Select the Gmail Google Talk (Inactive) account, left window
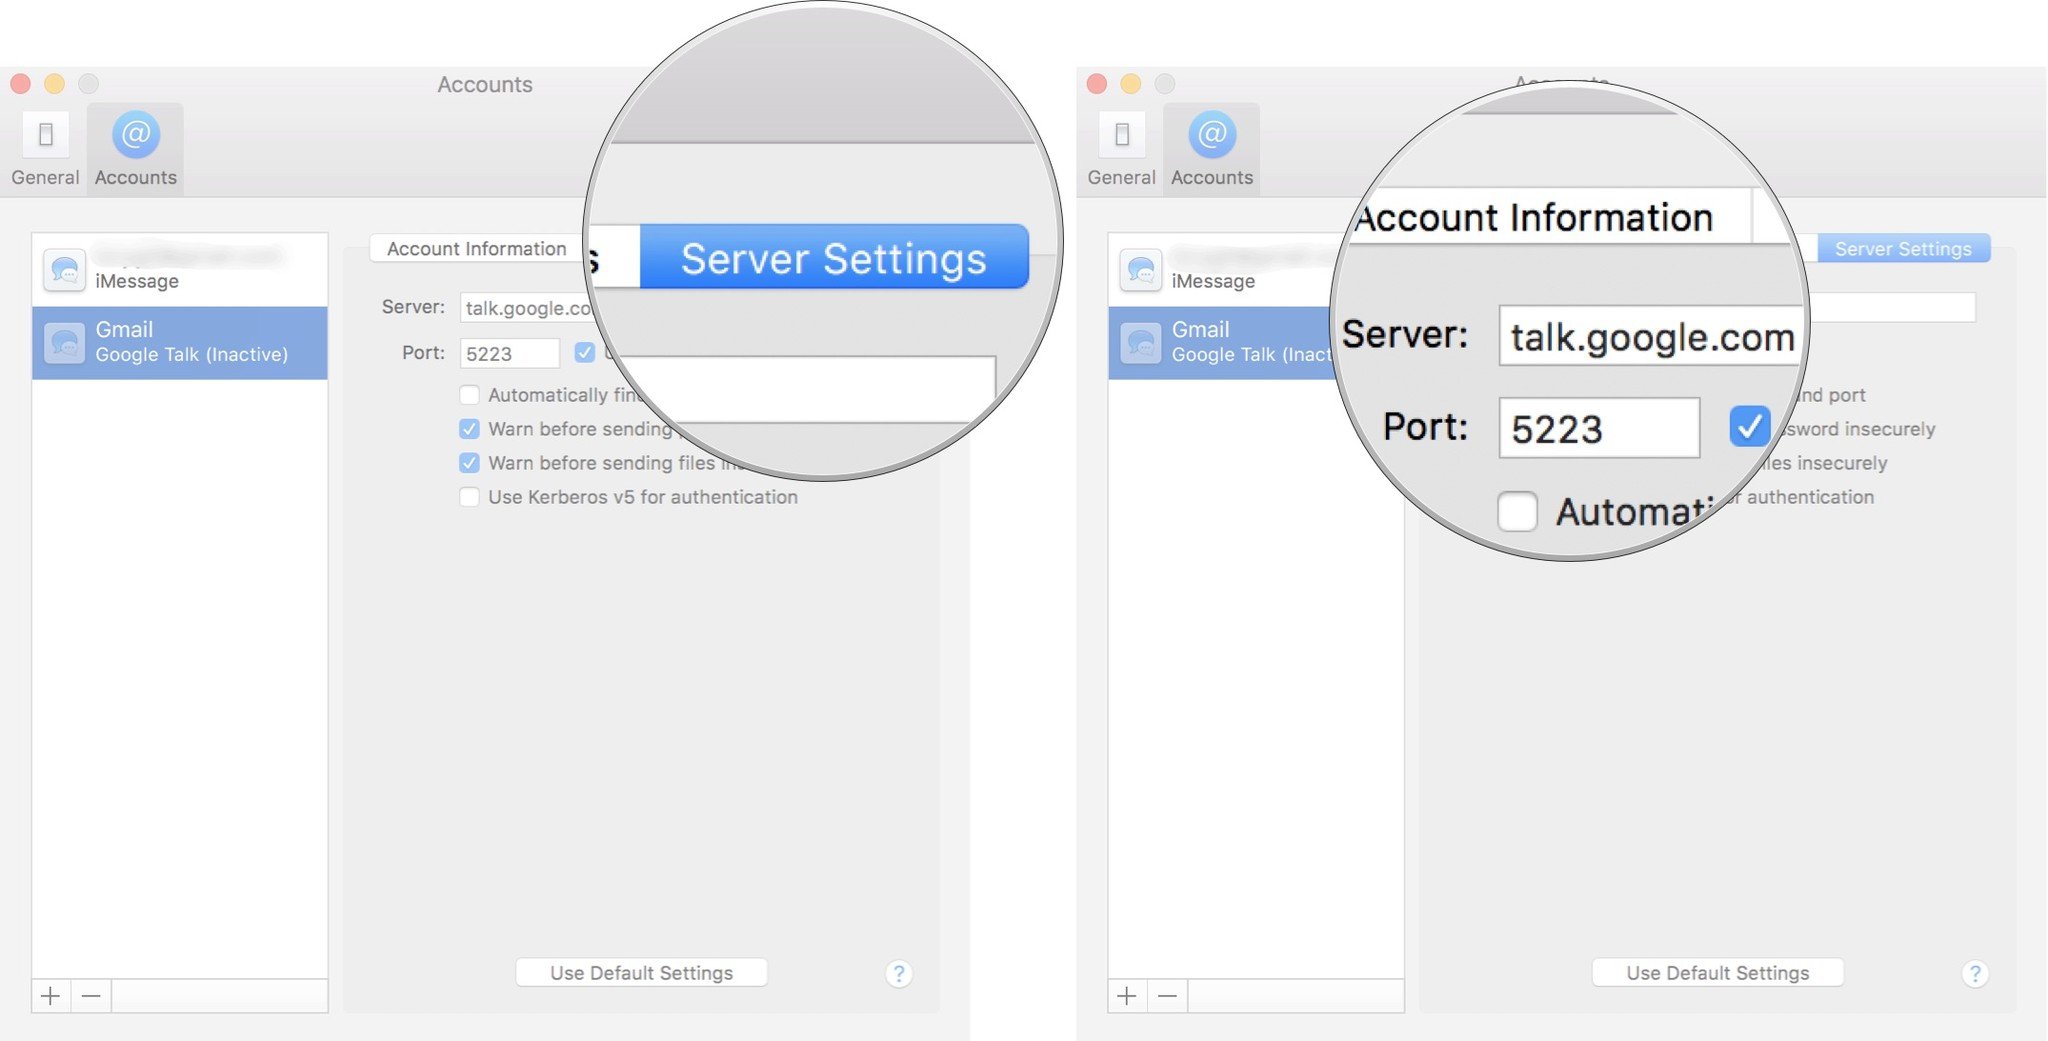This screenshot has height=1041, width=2048. (x=180, y=342)
